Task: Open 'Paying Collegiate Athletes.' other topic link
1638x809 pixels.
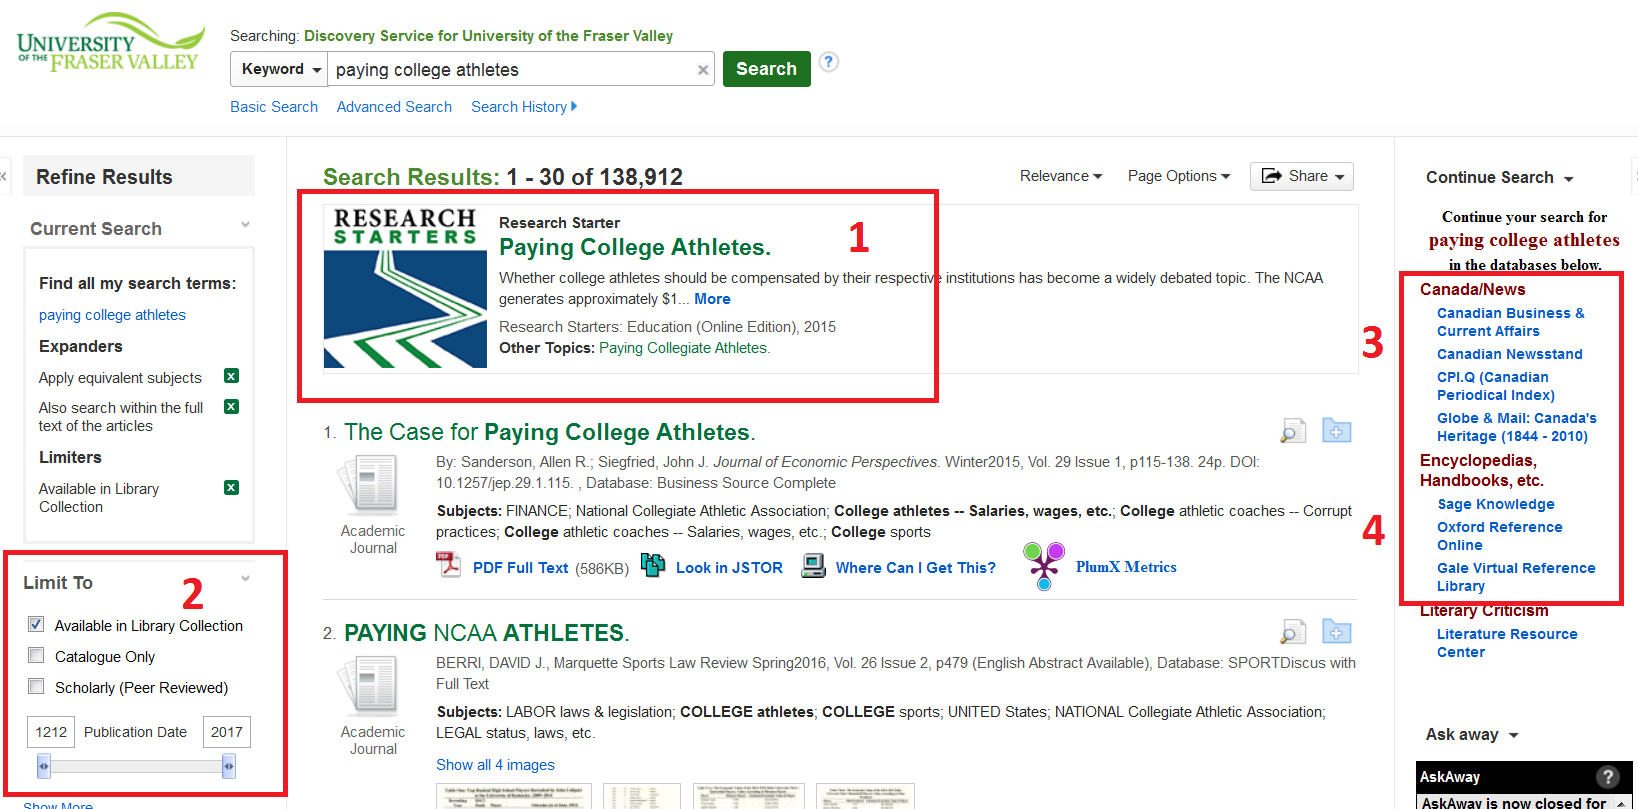Action: (685, 348)
